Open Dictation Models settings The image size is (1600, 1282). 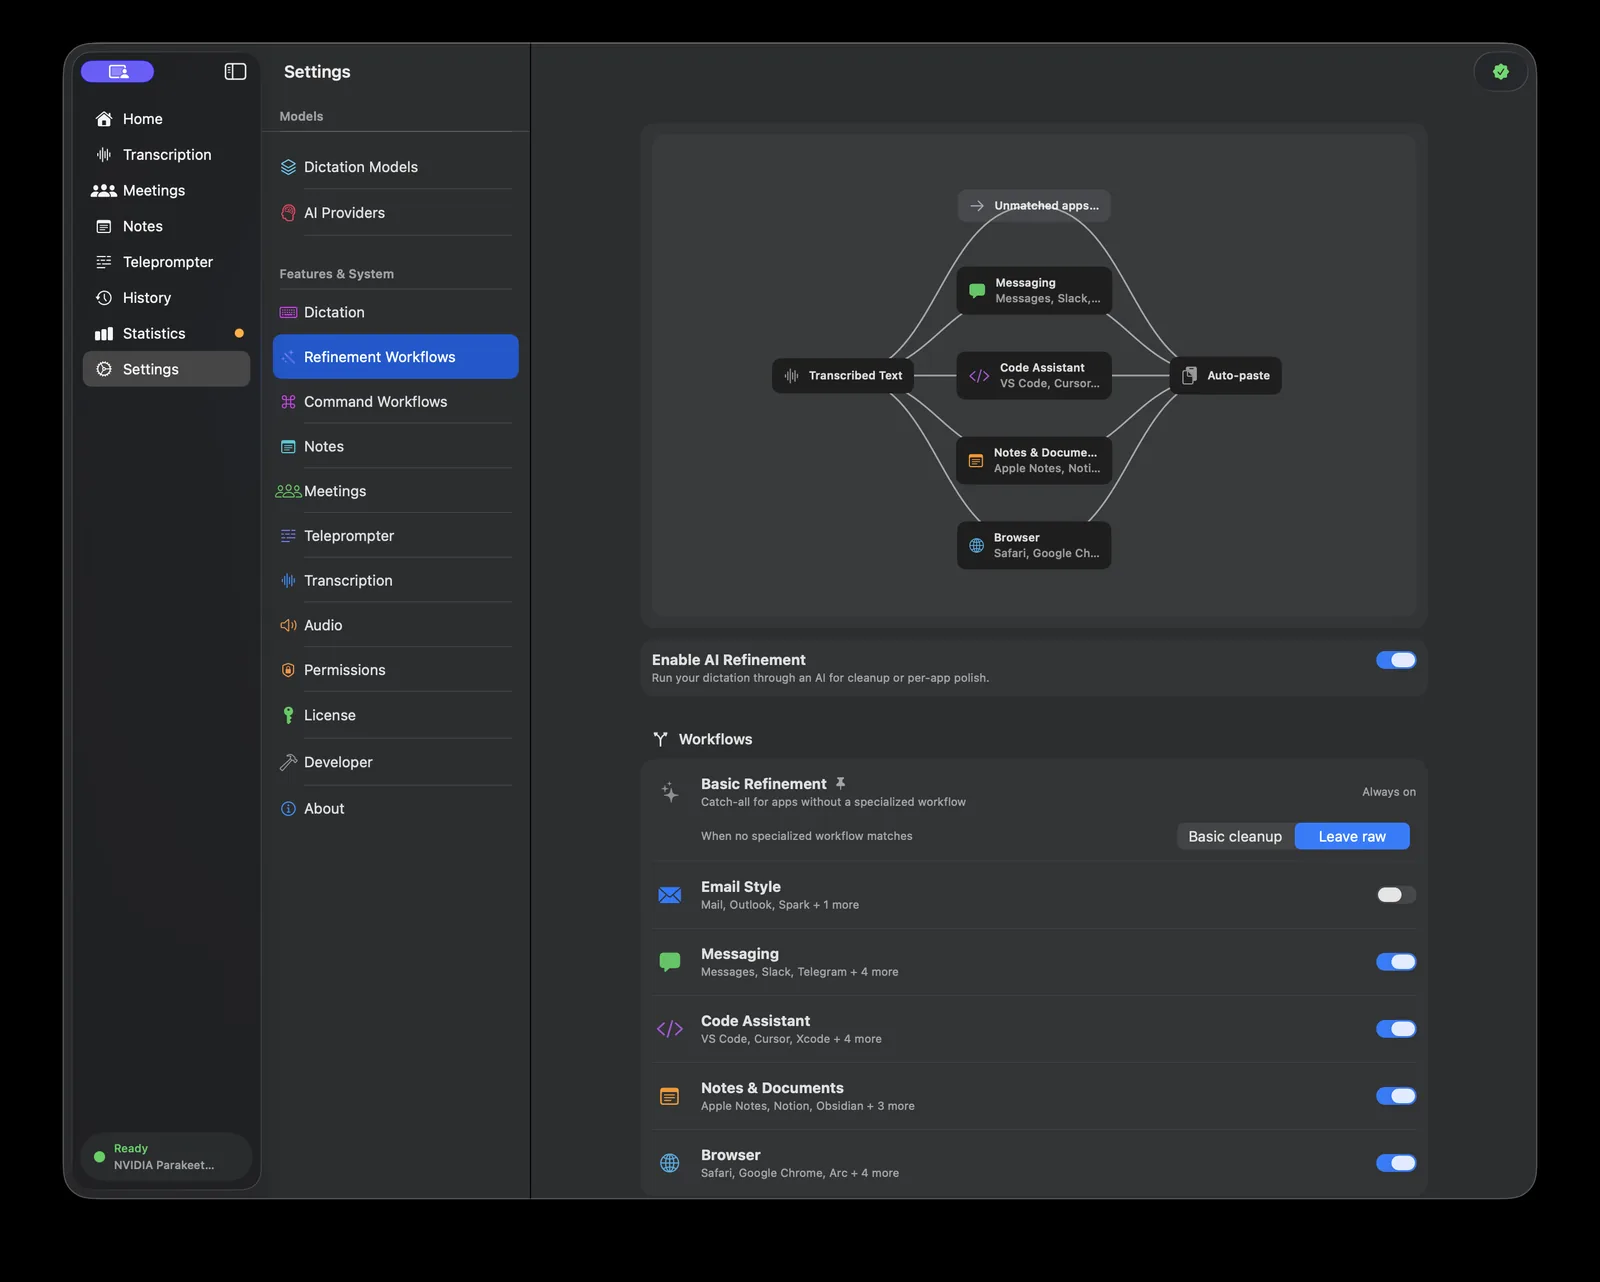coord(395,167)
